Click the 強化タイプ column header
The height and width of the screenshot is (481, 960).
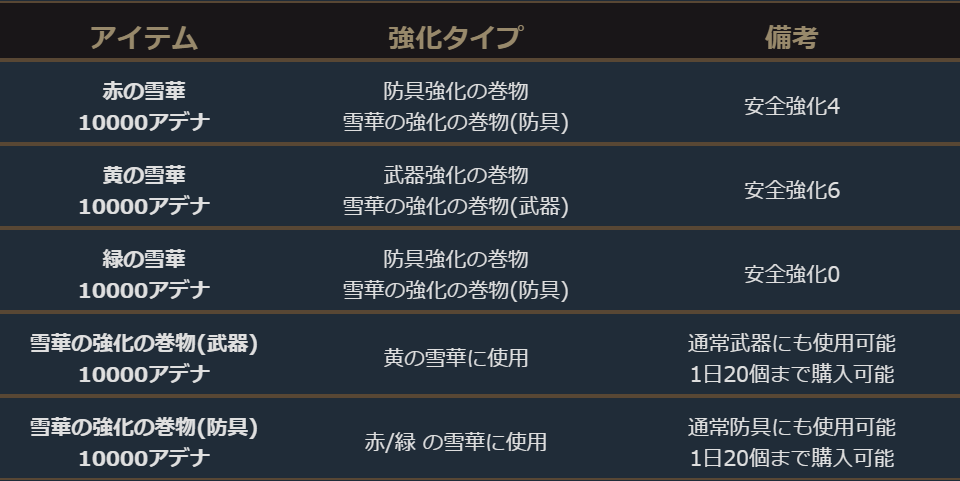(x=455, y=38)
